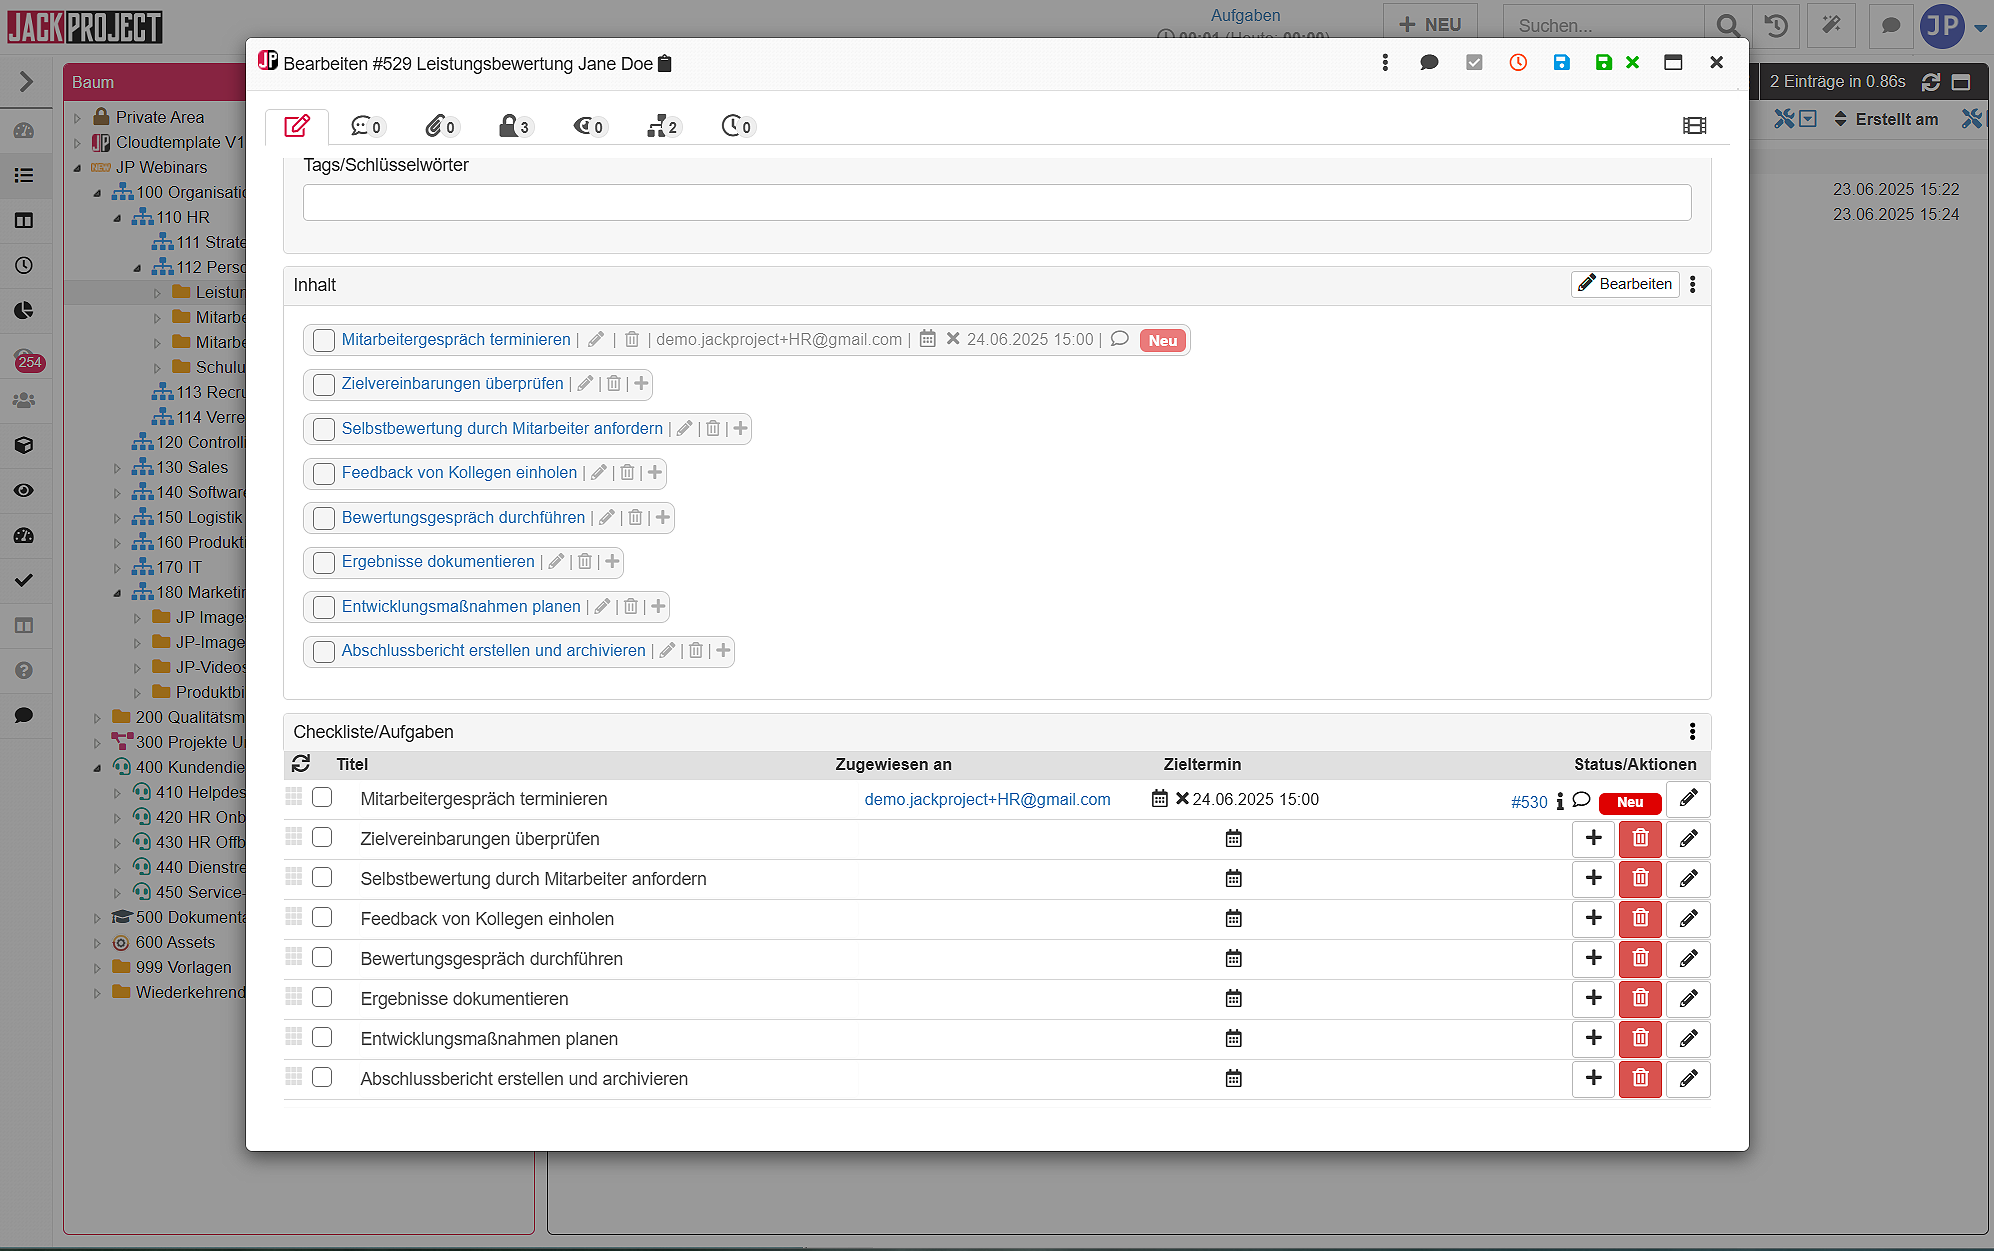Click demo.jackproject+HR@gmail.com link in checklist
Screen dimensions: 1994x1251
(x=987, y=799)
